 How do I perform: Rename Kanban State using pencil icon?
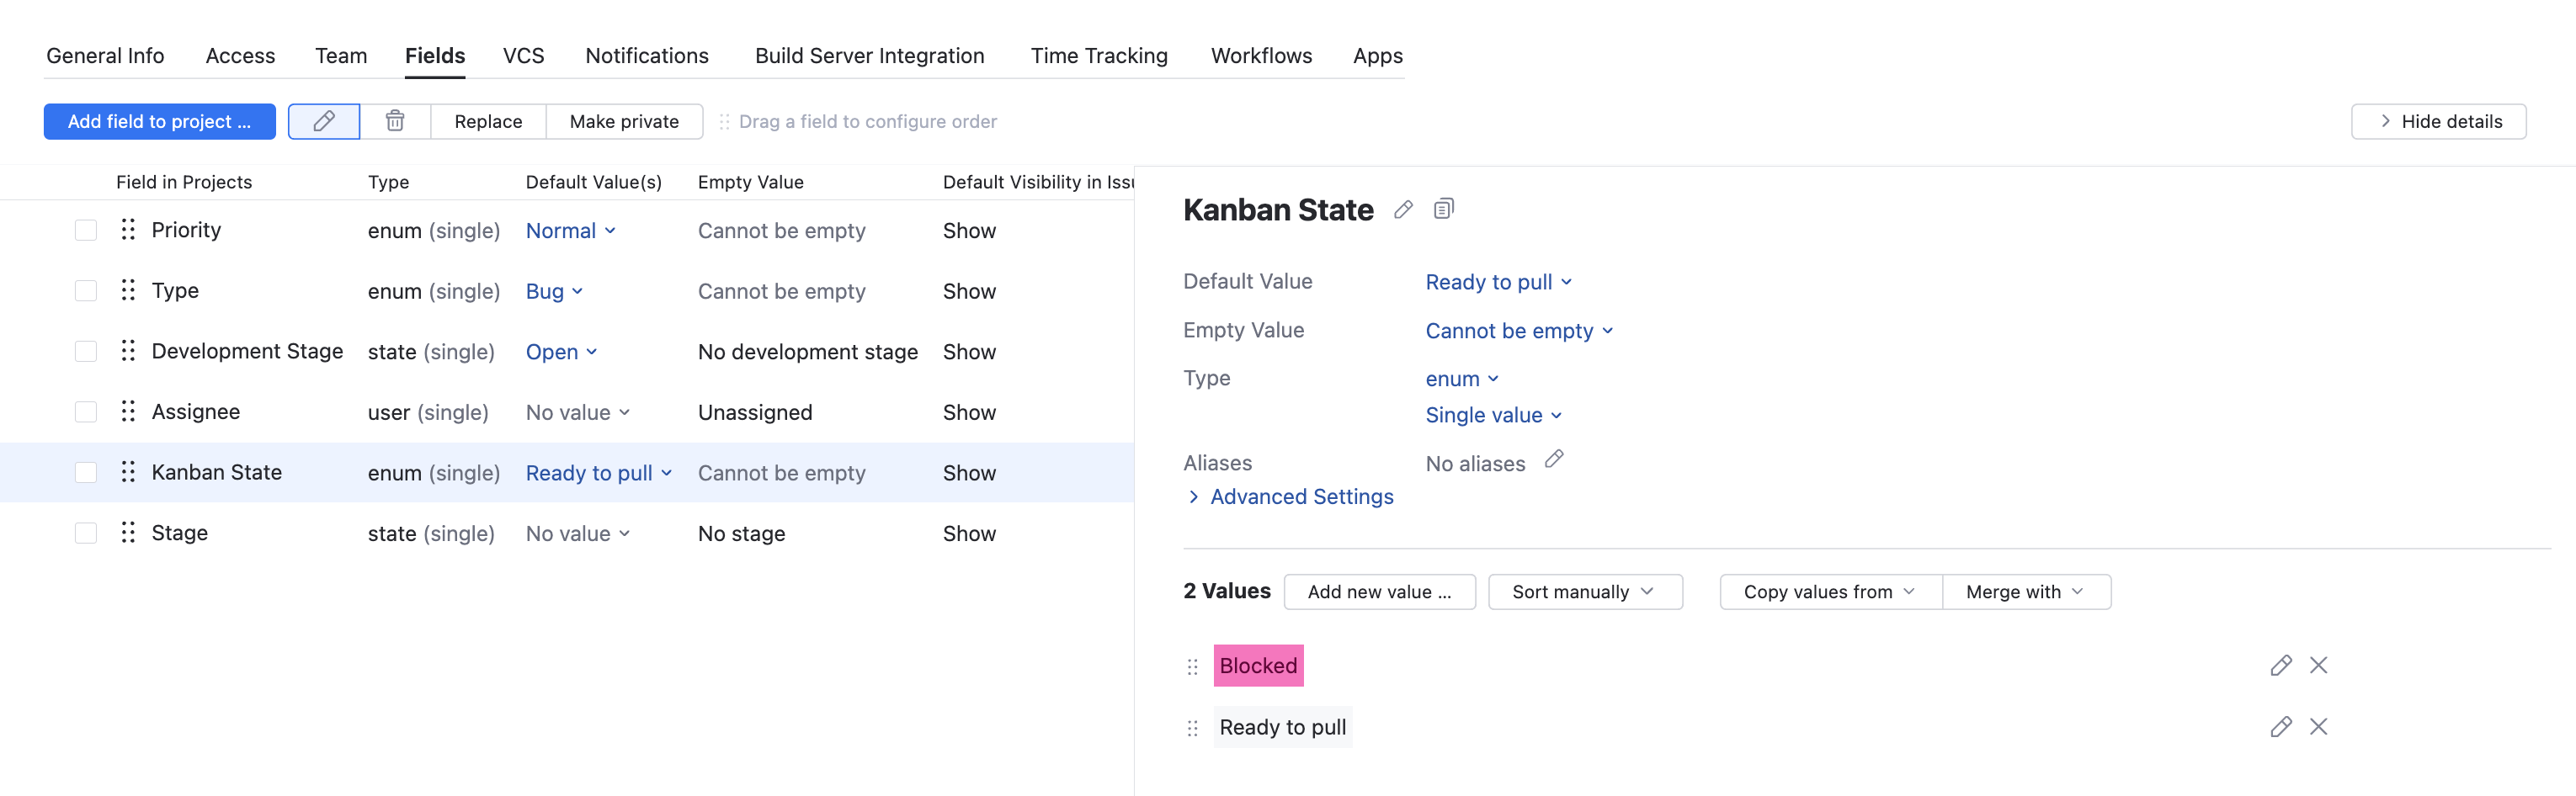pyautogui.click(x=1403, y=209)
